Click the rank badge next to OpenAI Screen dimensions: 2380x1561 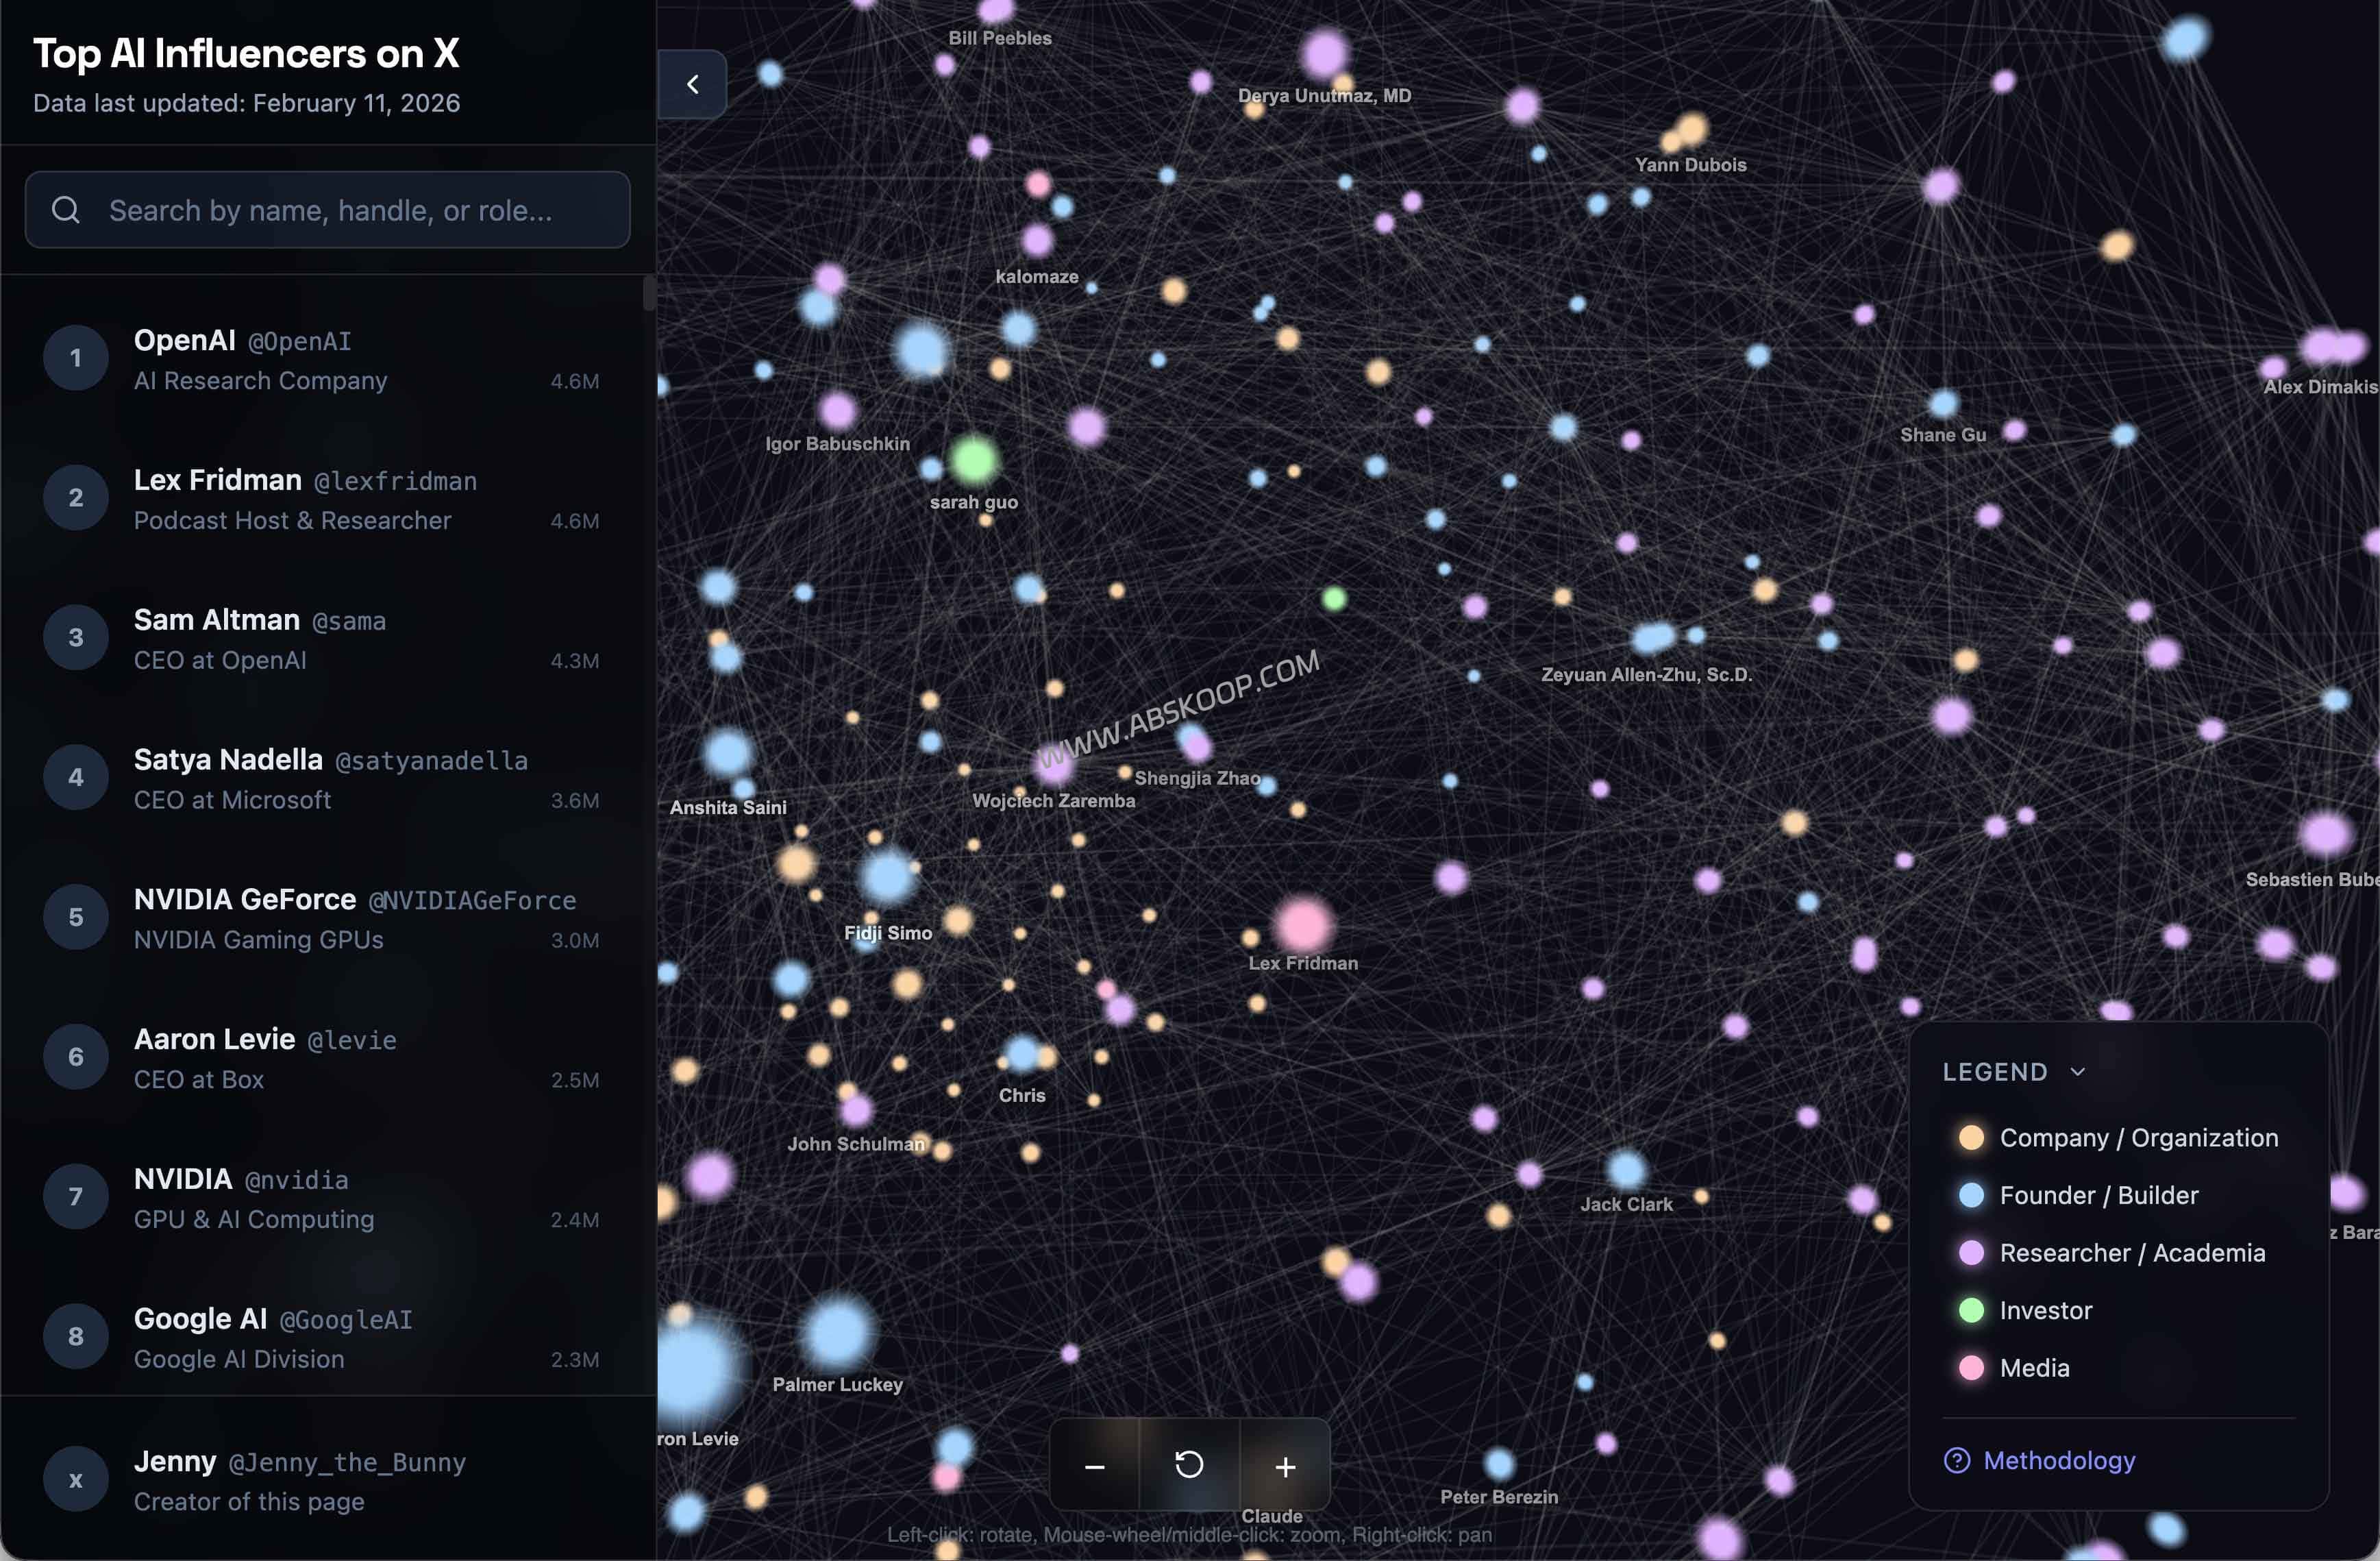75,357
